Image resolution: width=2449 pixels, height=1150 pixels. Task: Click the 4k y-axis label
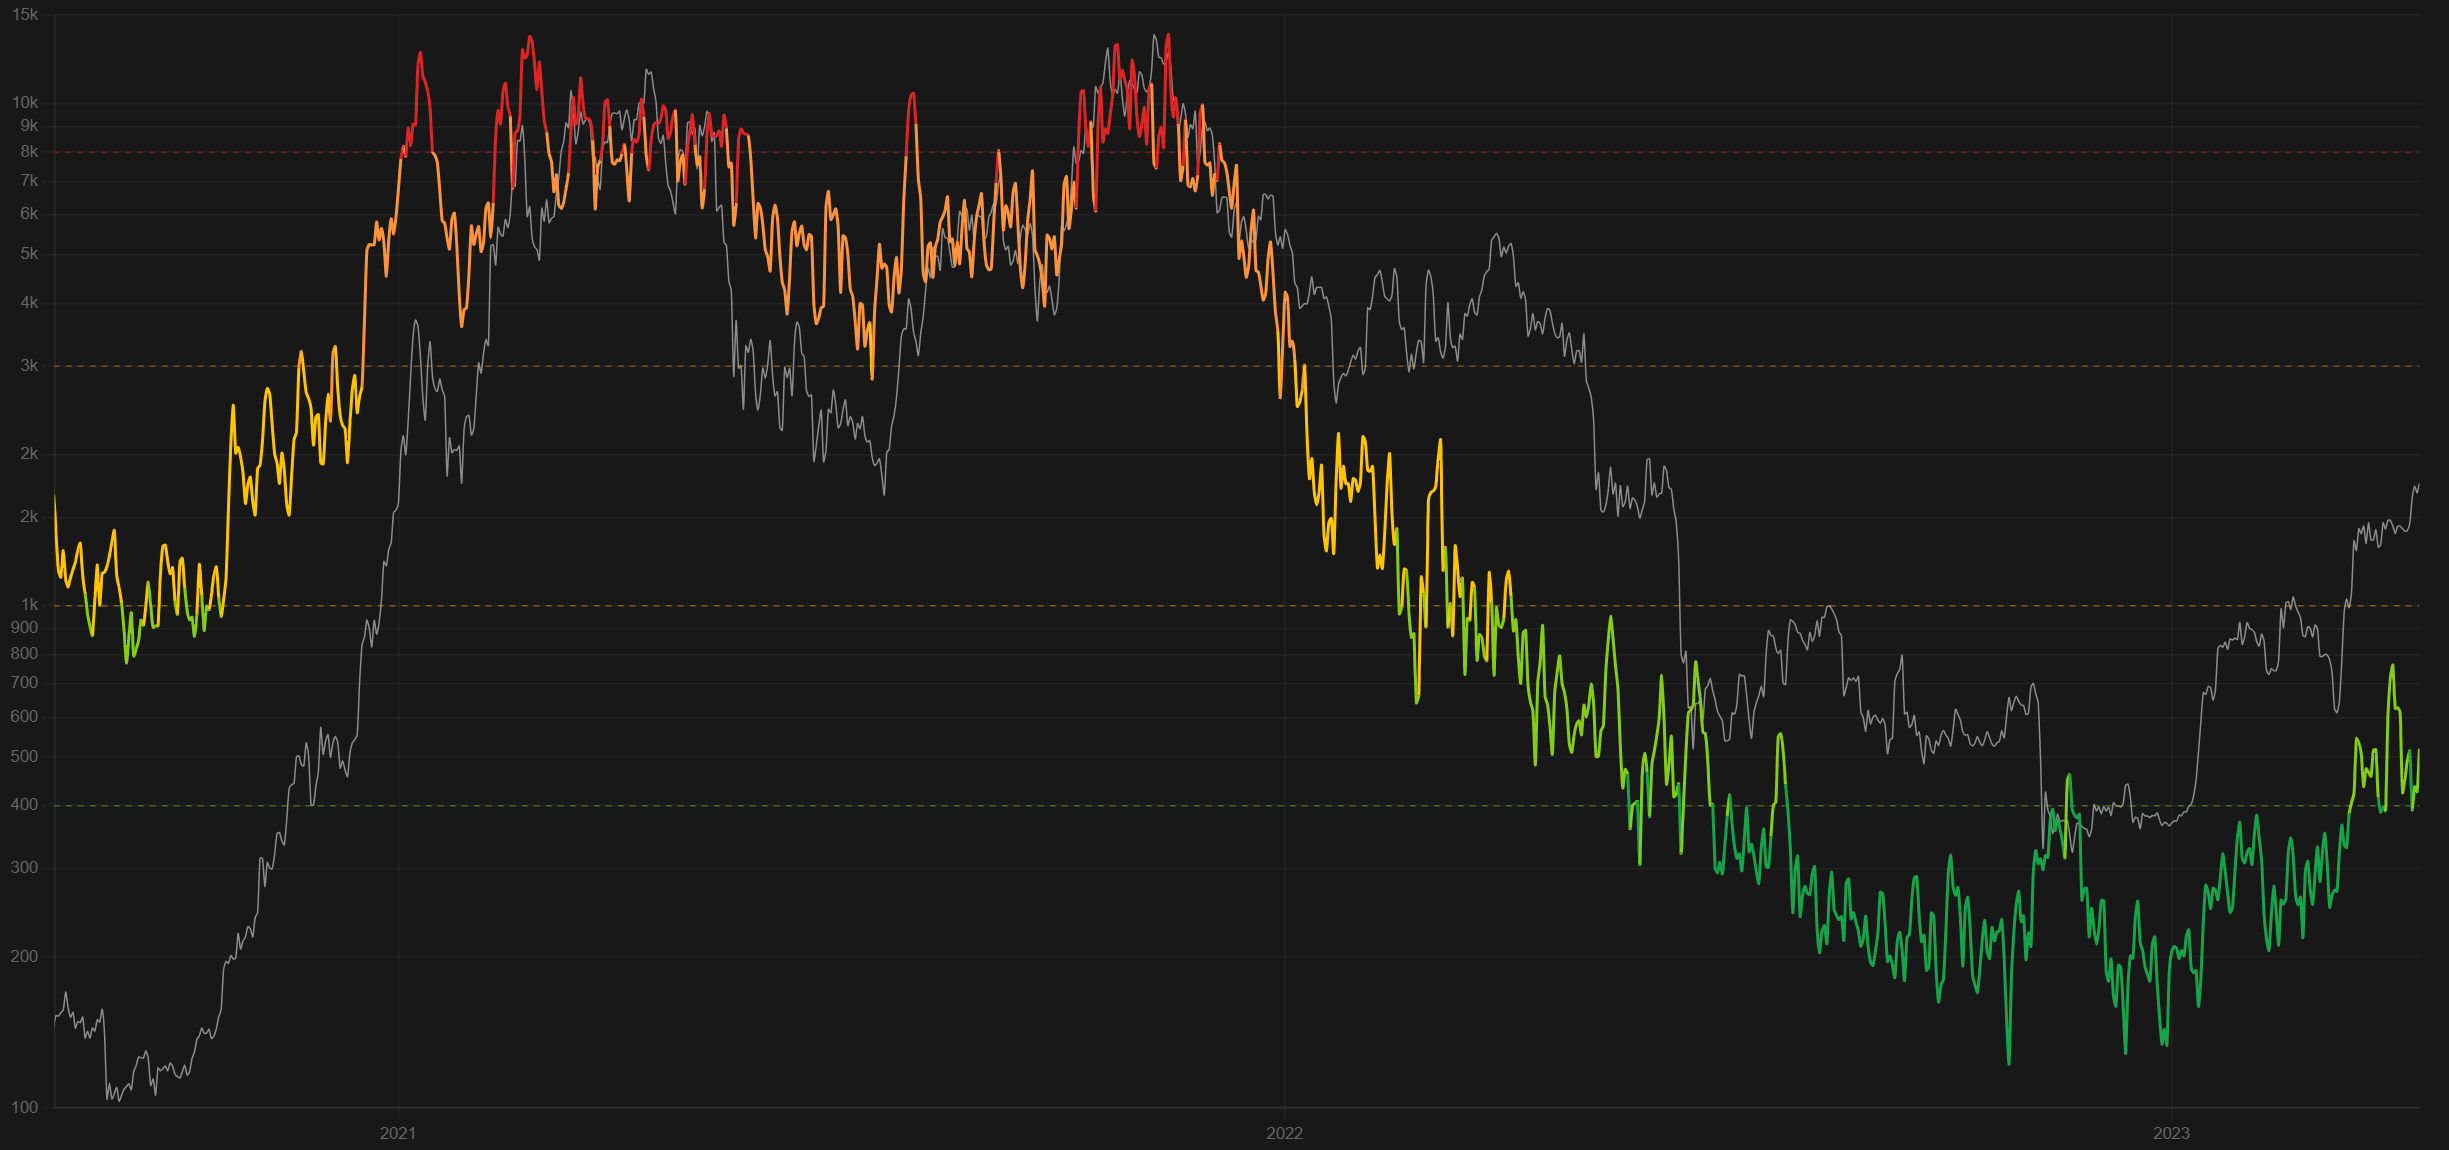(x=29, y=303)
